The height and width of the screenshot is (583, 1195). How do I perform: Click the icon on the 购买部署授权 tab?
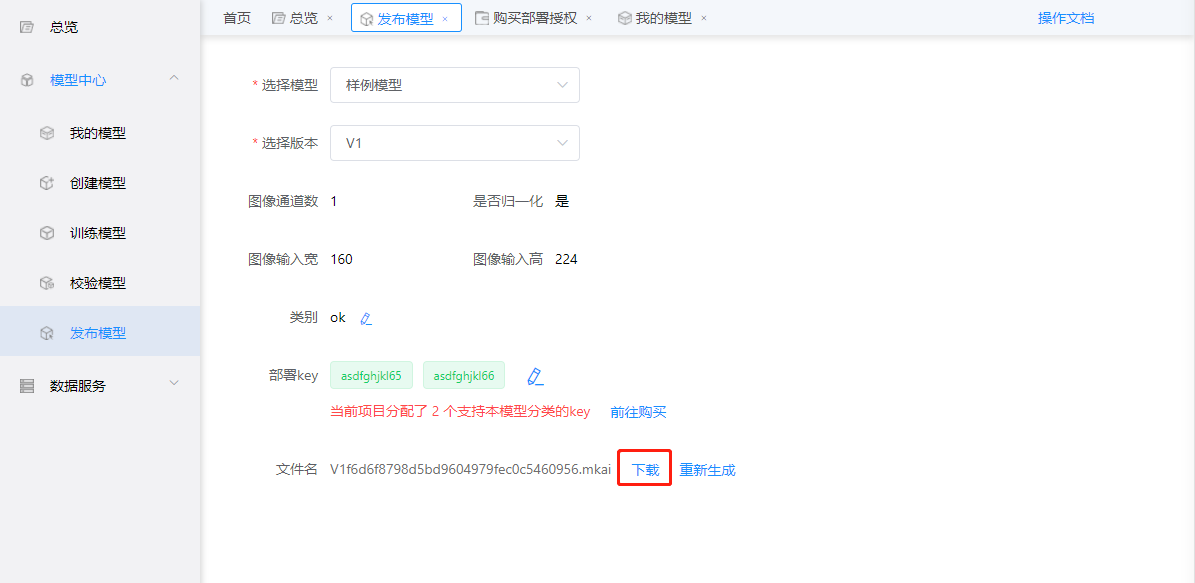pyautogui.click(x=482, y=18)
